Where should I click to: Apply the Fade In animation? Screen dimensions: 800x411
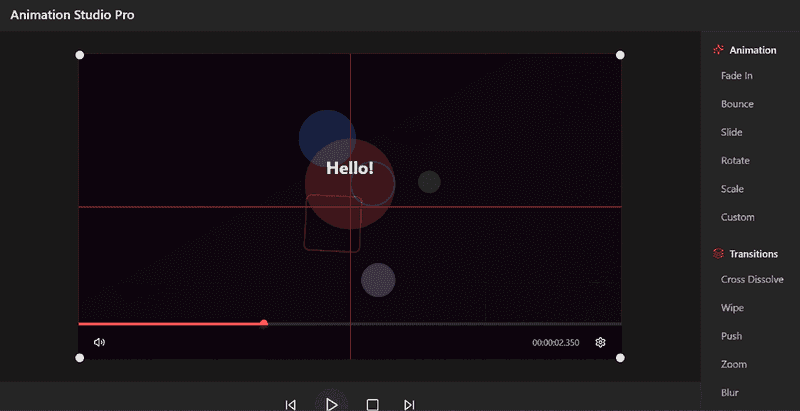pyautogui.click(x=737, y=75)
